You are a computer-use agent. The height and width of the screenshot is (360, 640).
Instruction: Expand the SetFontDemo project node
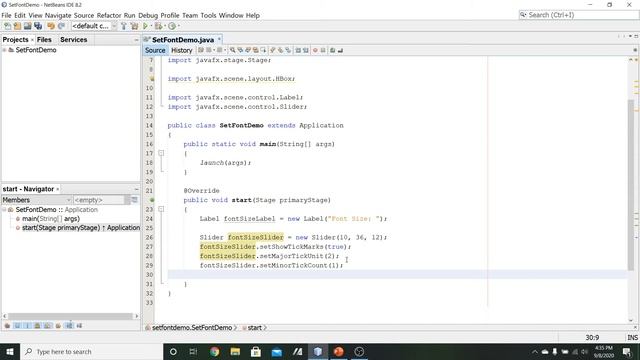point(4,50)
